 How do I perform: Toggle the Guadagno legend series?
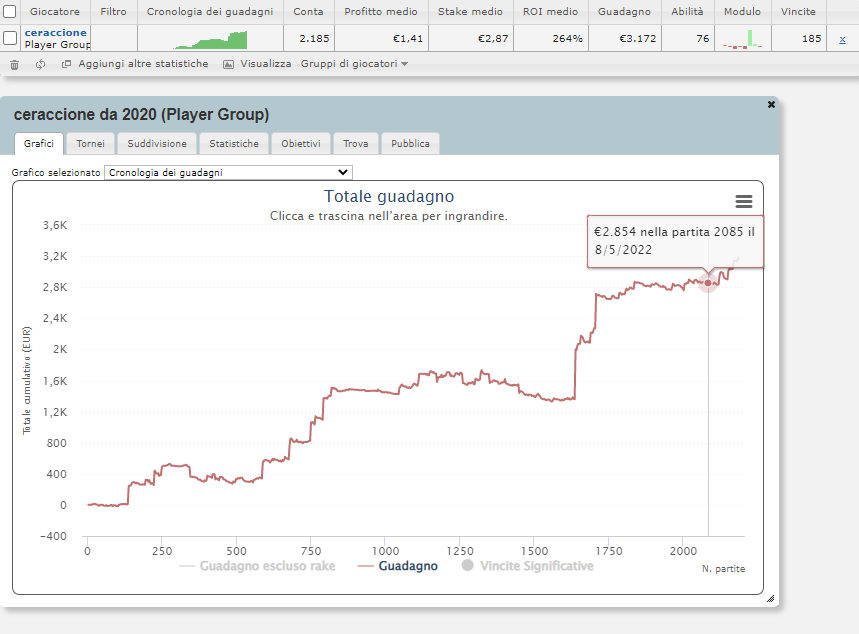[398, 566]
